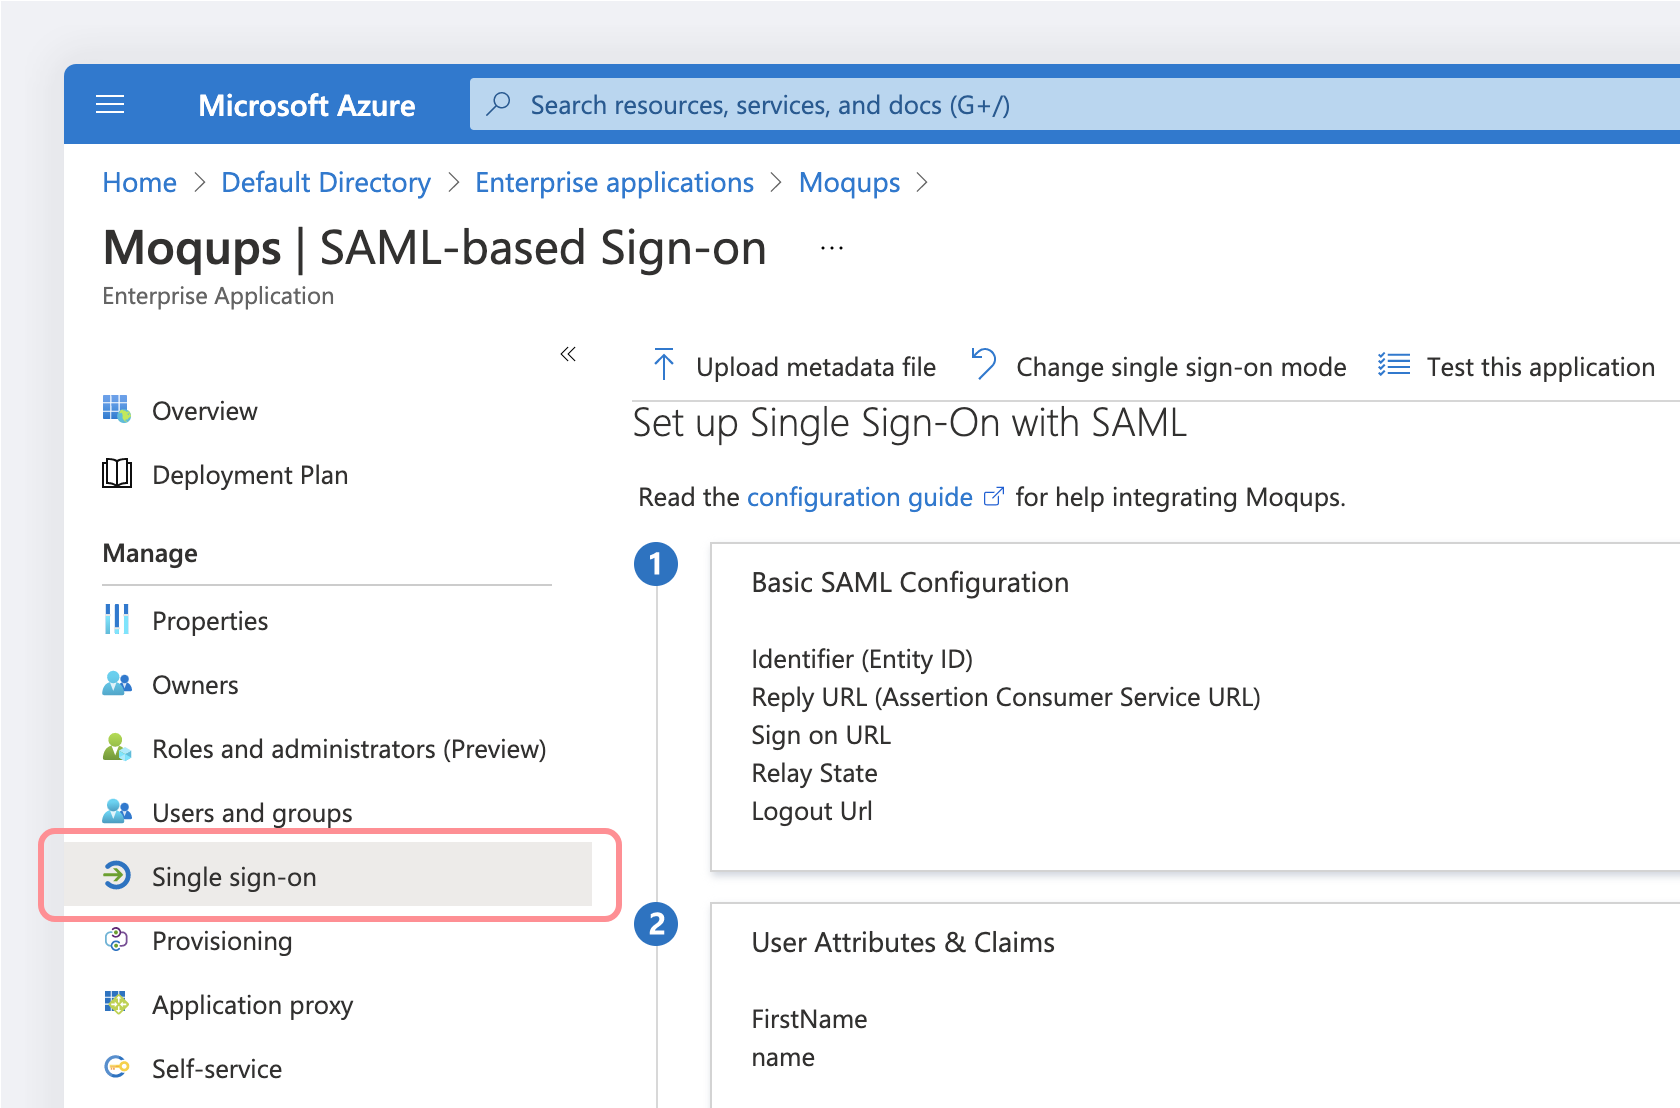Start Test this application
The height and width of the screenshot is (1108, 1680).
[1540, 366]
